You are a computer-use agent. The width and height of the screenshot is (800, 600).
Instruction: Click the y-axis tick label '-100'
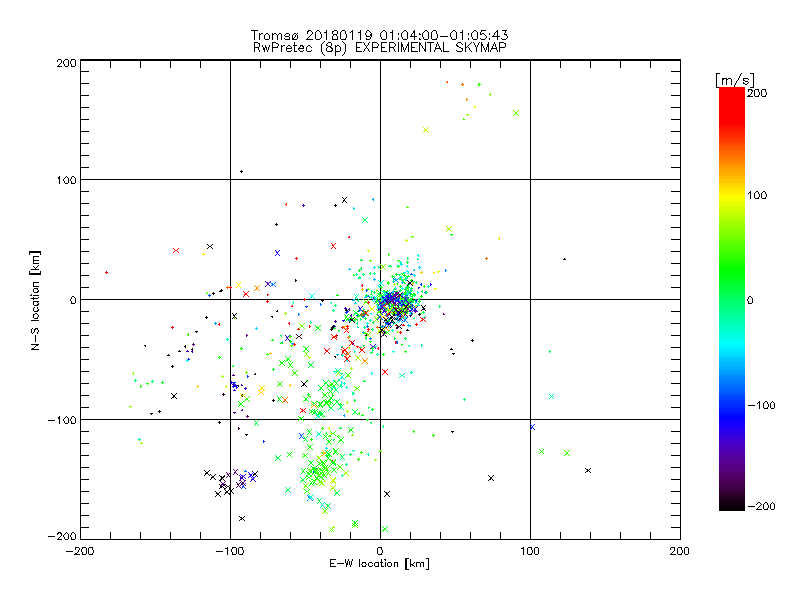(62, 420)
